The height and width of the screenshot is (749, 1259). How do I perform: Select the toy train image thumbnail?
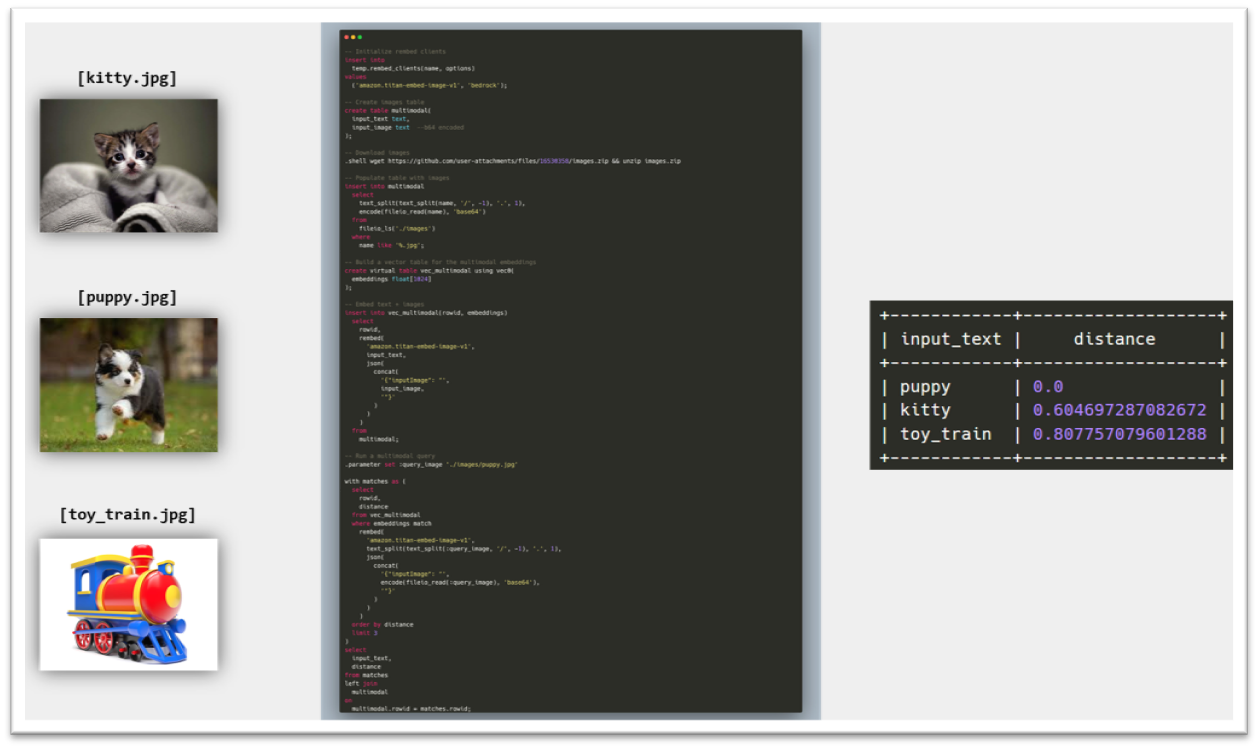pos(128,604)
